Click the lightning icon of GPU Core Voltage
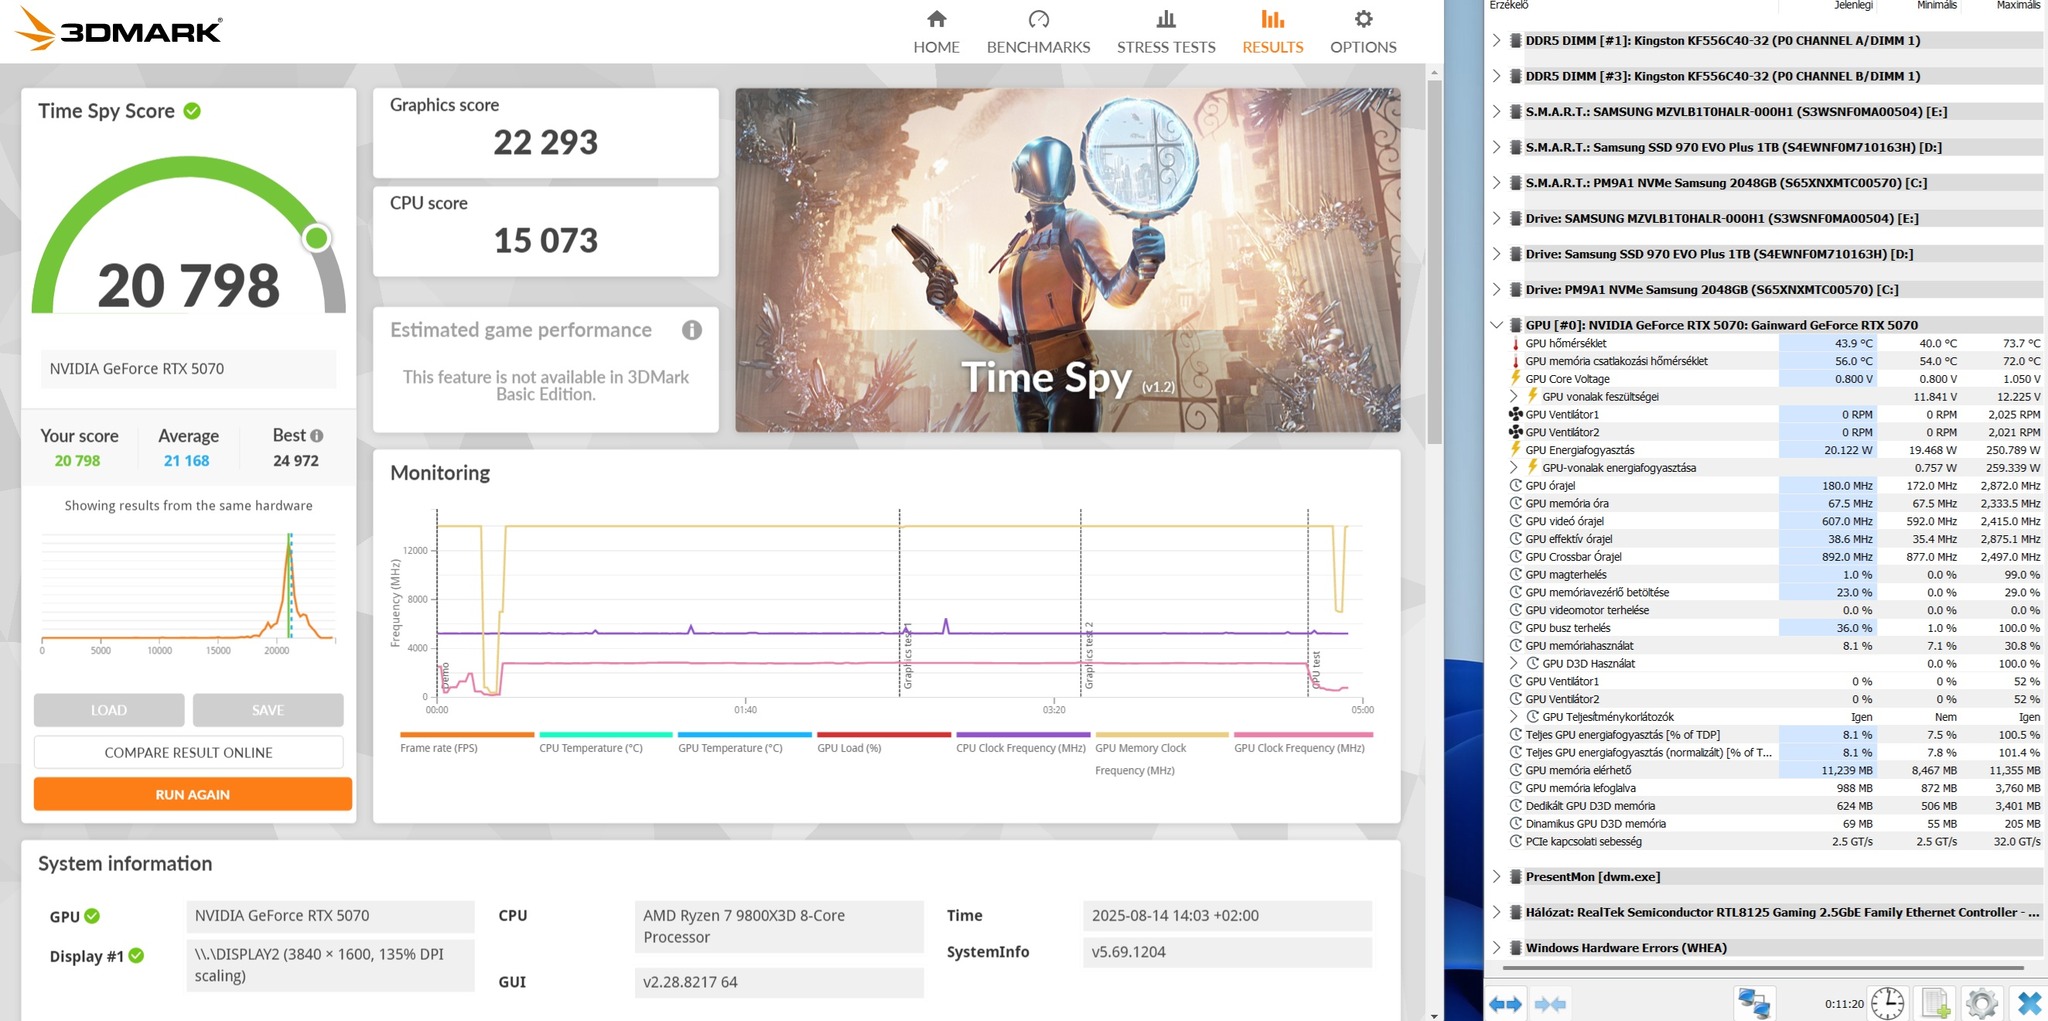Viewport: 2048px width, 1021px height. pos(1515,379)
